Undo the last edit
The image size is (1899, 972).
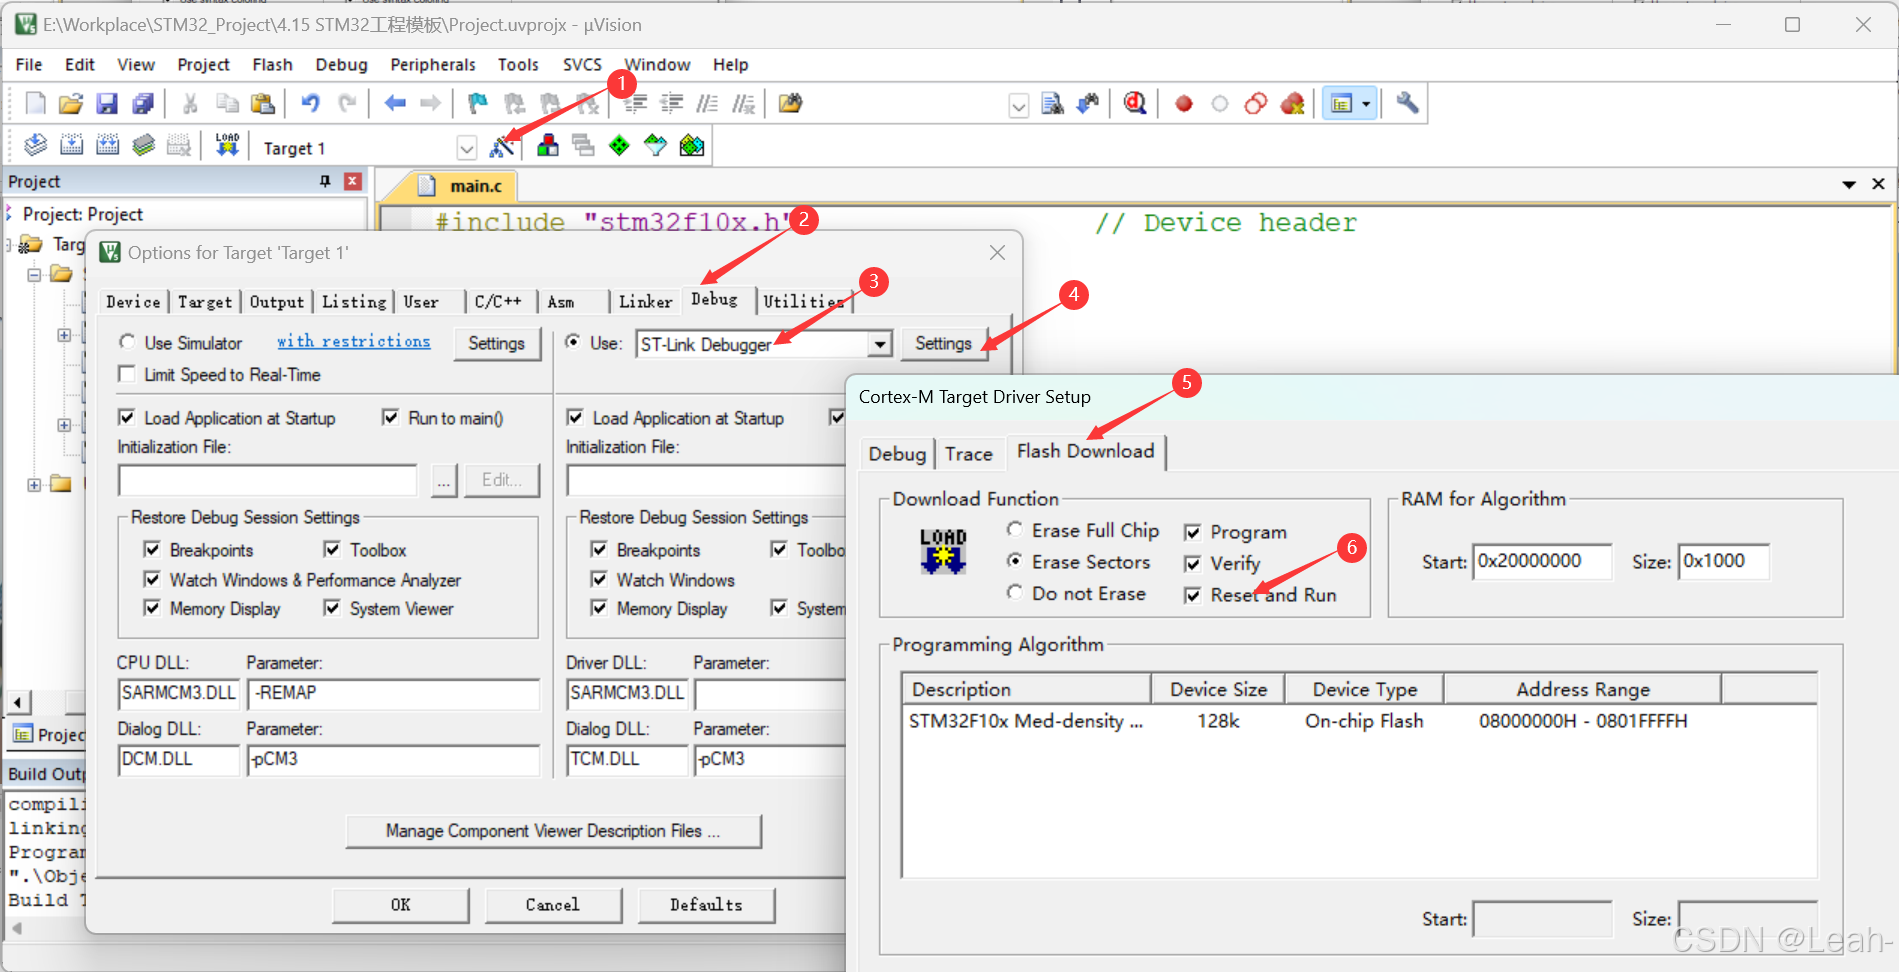click(310, 103)
